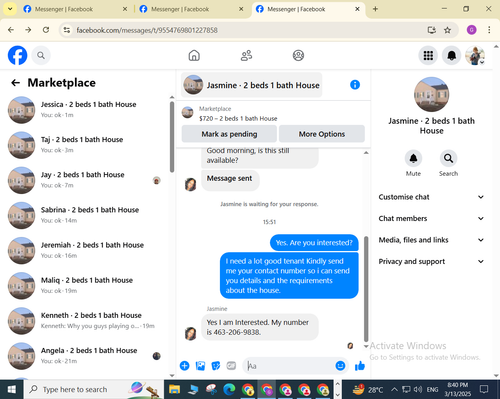This screenshot has width=500, height=399.
Task: Close the first Messenger tab
Action: coord(125,9)
